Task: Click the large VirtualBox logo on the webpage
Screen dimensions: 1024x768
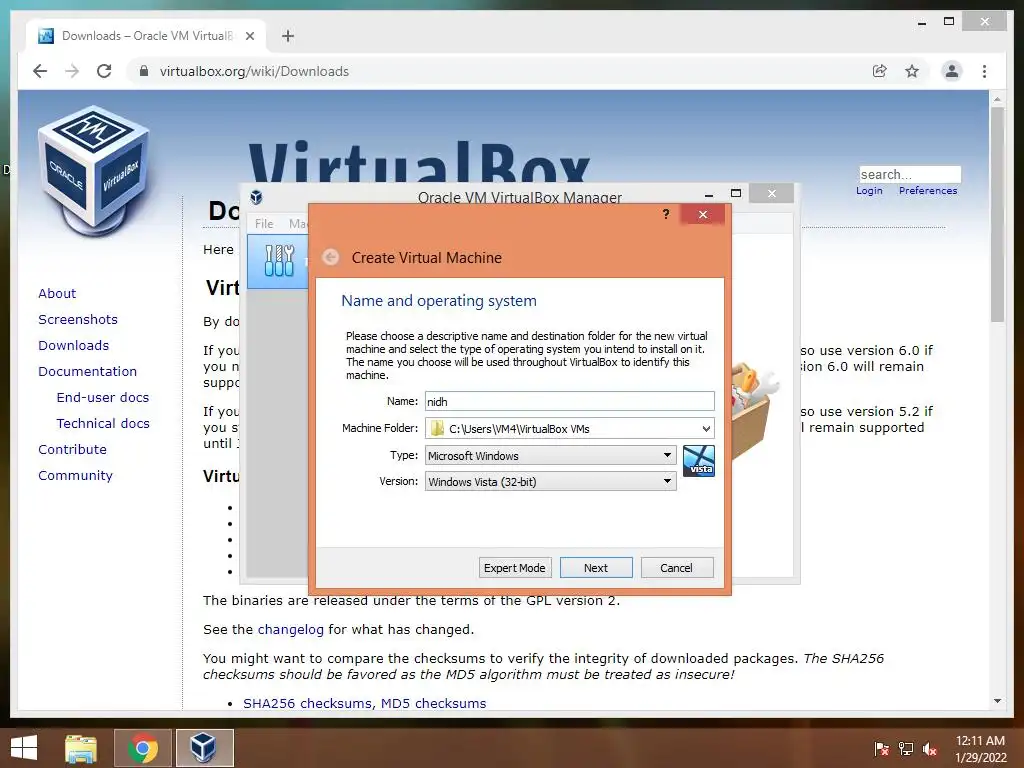Action: coord(93,171)
